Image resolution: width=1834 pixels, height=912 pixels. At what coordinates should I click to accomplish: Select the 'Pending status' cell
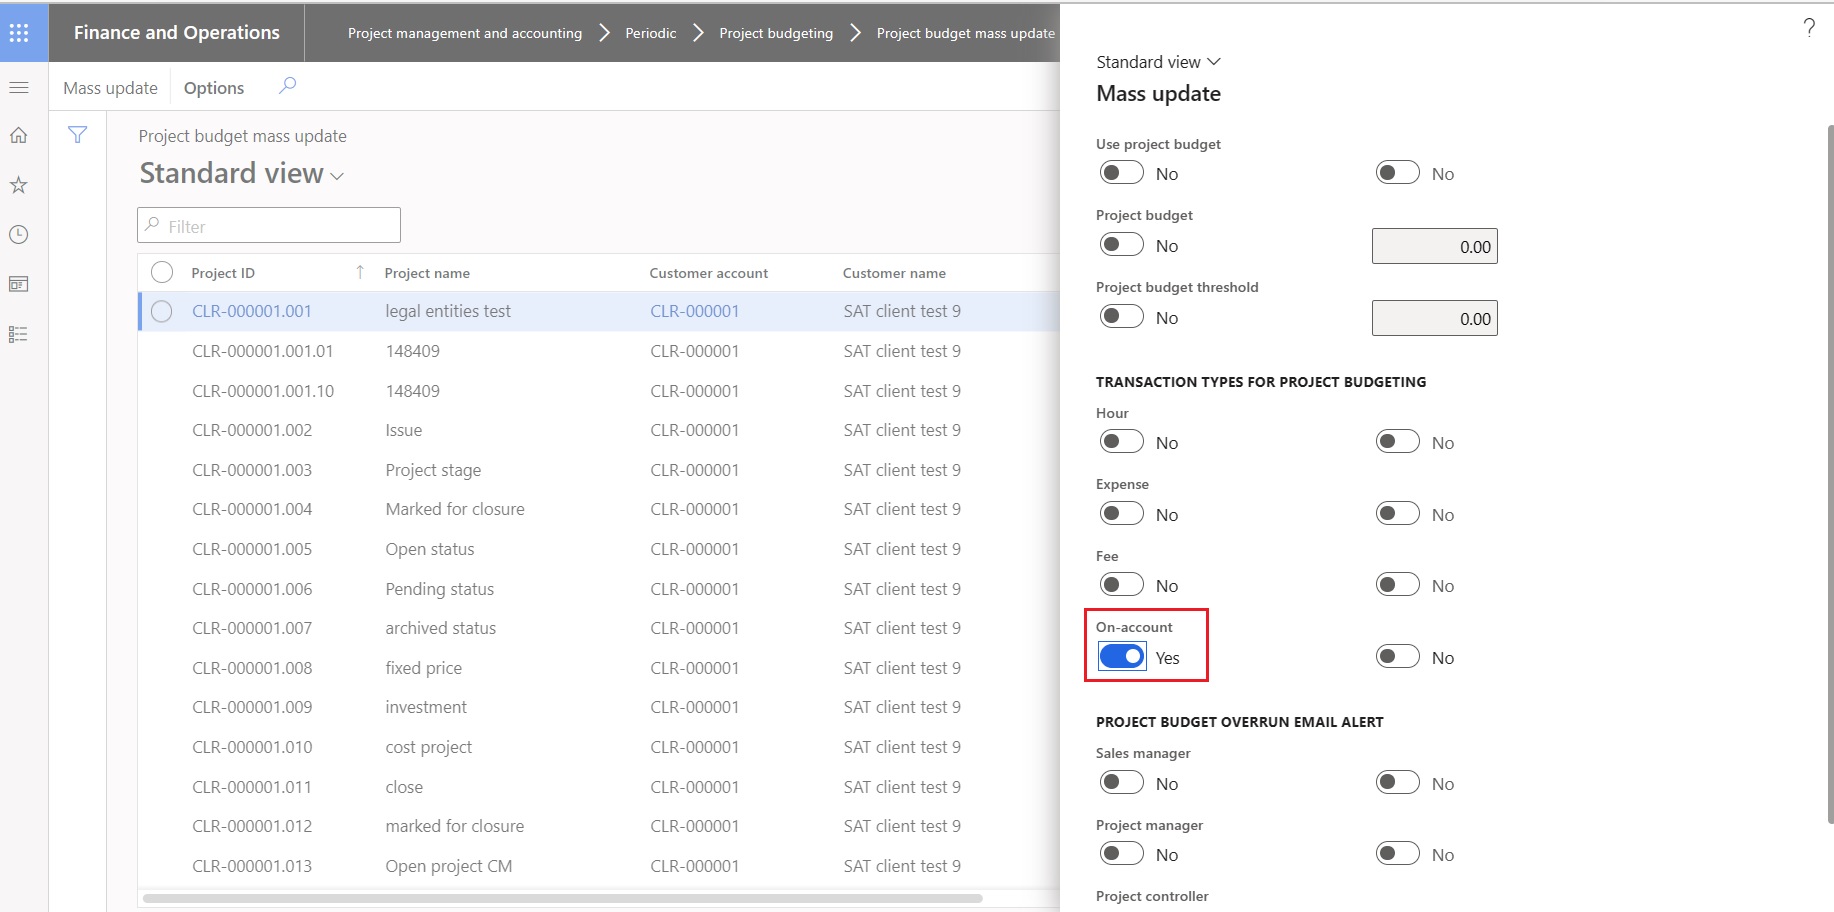pos(440,589)
